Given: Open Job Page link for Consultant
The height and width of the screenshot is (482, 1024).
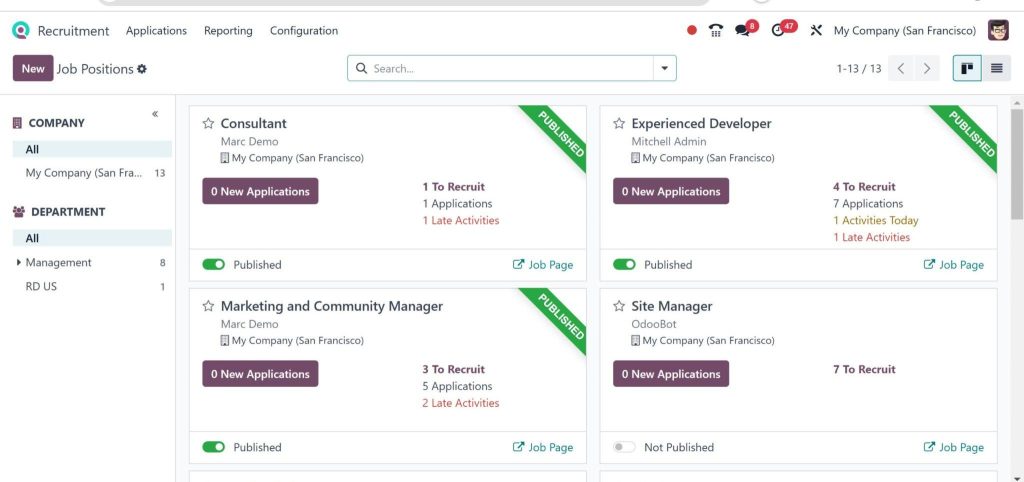Looking at the screenshot, I should (543, 265).
